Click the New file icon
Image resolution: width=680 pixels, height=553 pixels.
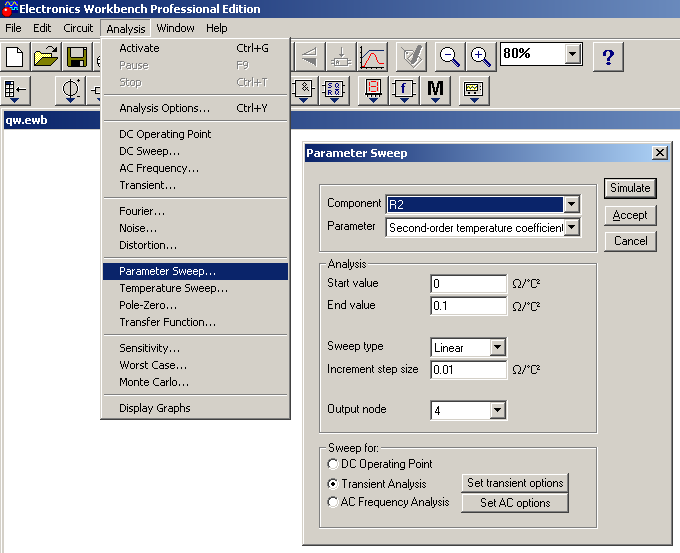tap(15, 57)
